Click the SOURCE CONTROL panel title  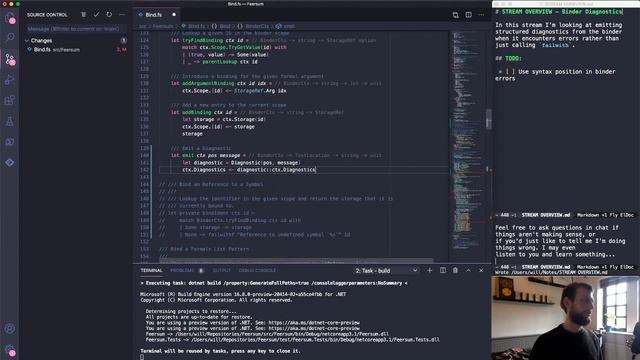pyautogui.click(x=47, y=15)
